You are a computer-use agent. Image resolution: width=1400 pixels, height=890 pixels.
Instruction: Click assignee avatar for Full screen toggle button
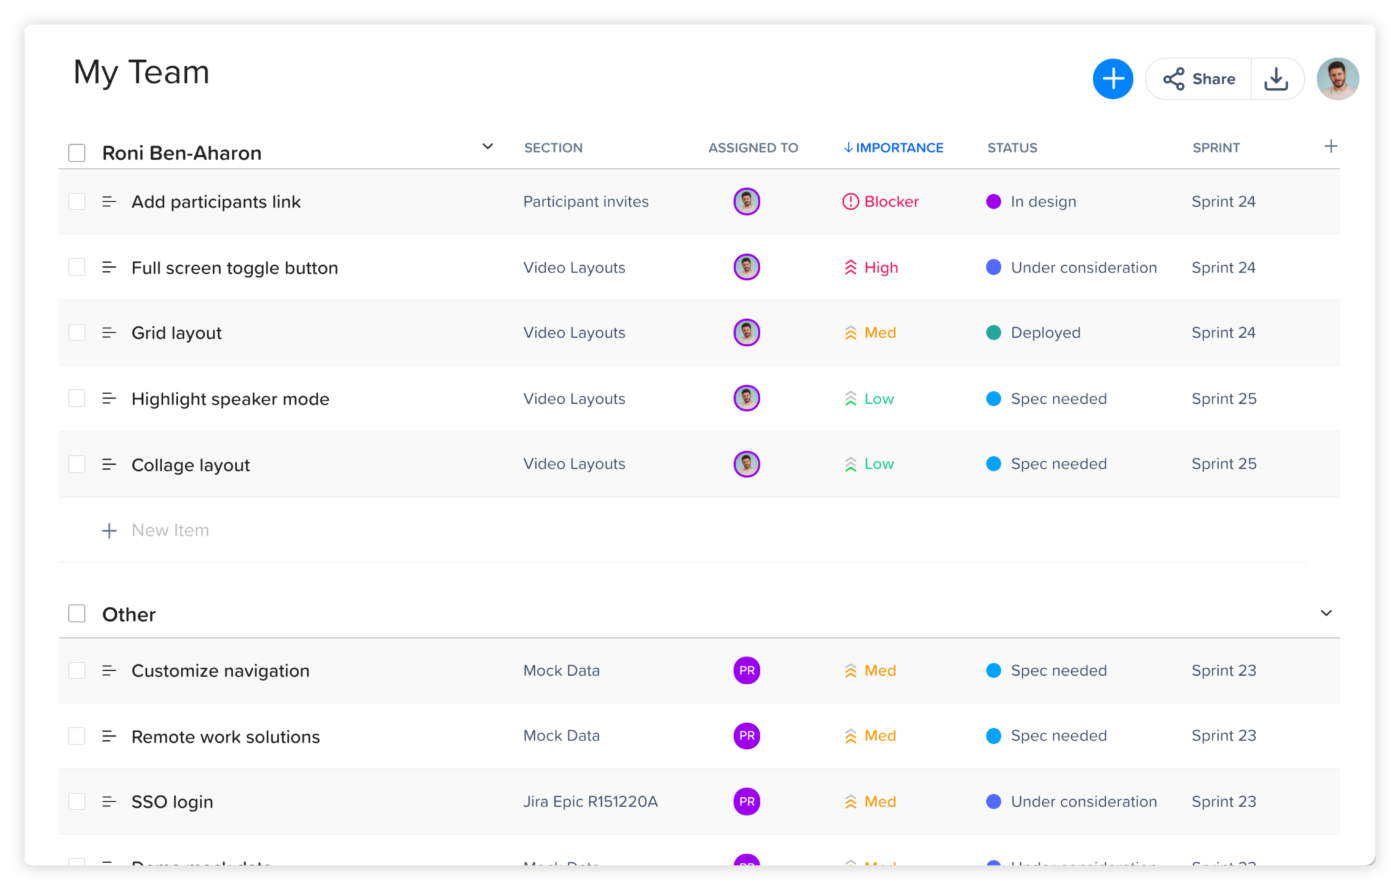pos(746,267)
